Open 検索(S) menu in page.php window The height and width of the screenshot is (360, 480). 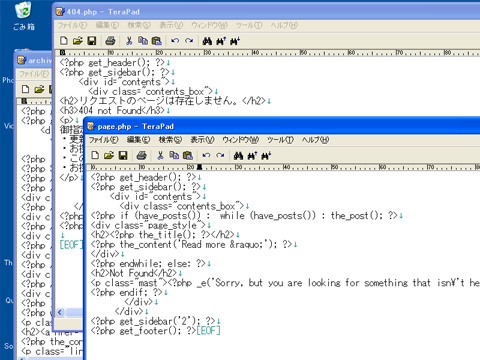170,140
